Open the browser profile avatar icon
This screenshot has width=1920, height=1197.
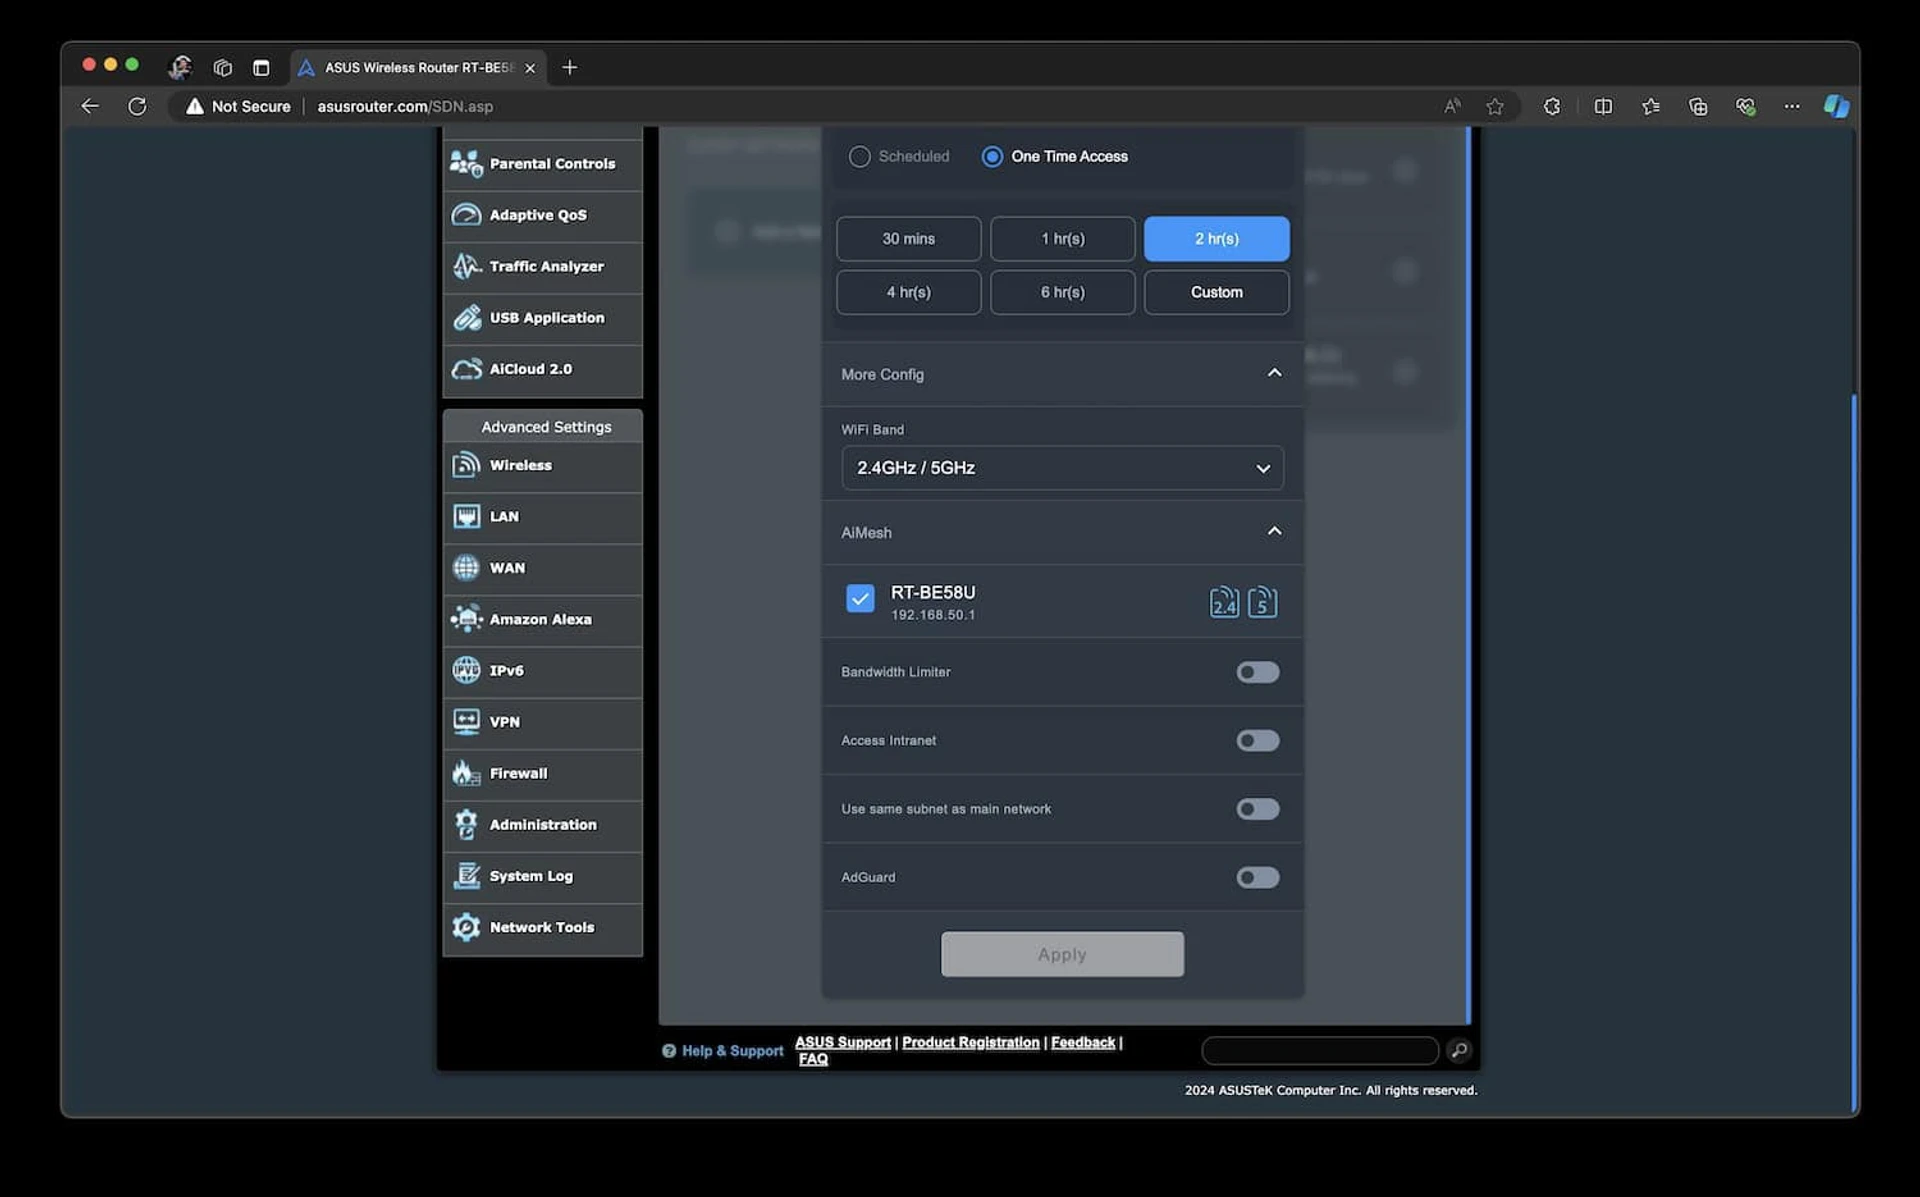(180, 67)
